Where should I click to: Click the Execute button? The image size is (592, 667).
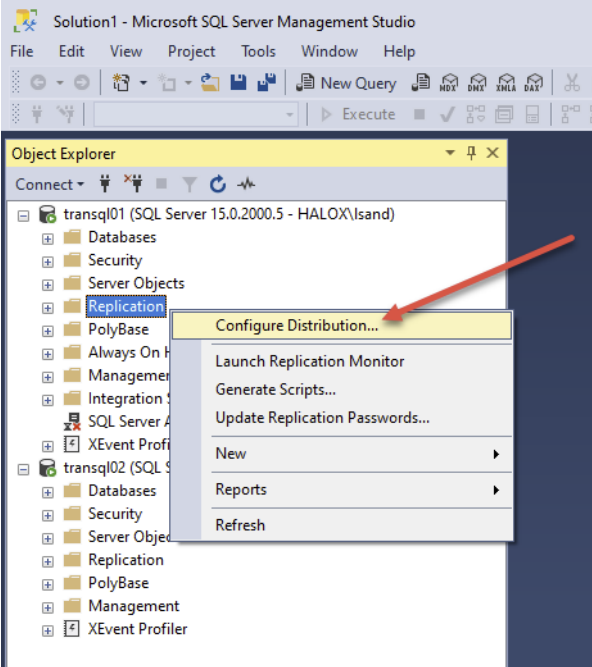358,114
